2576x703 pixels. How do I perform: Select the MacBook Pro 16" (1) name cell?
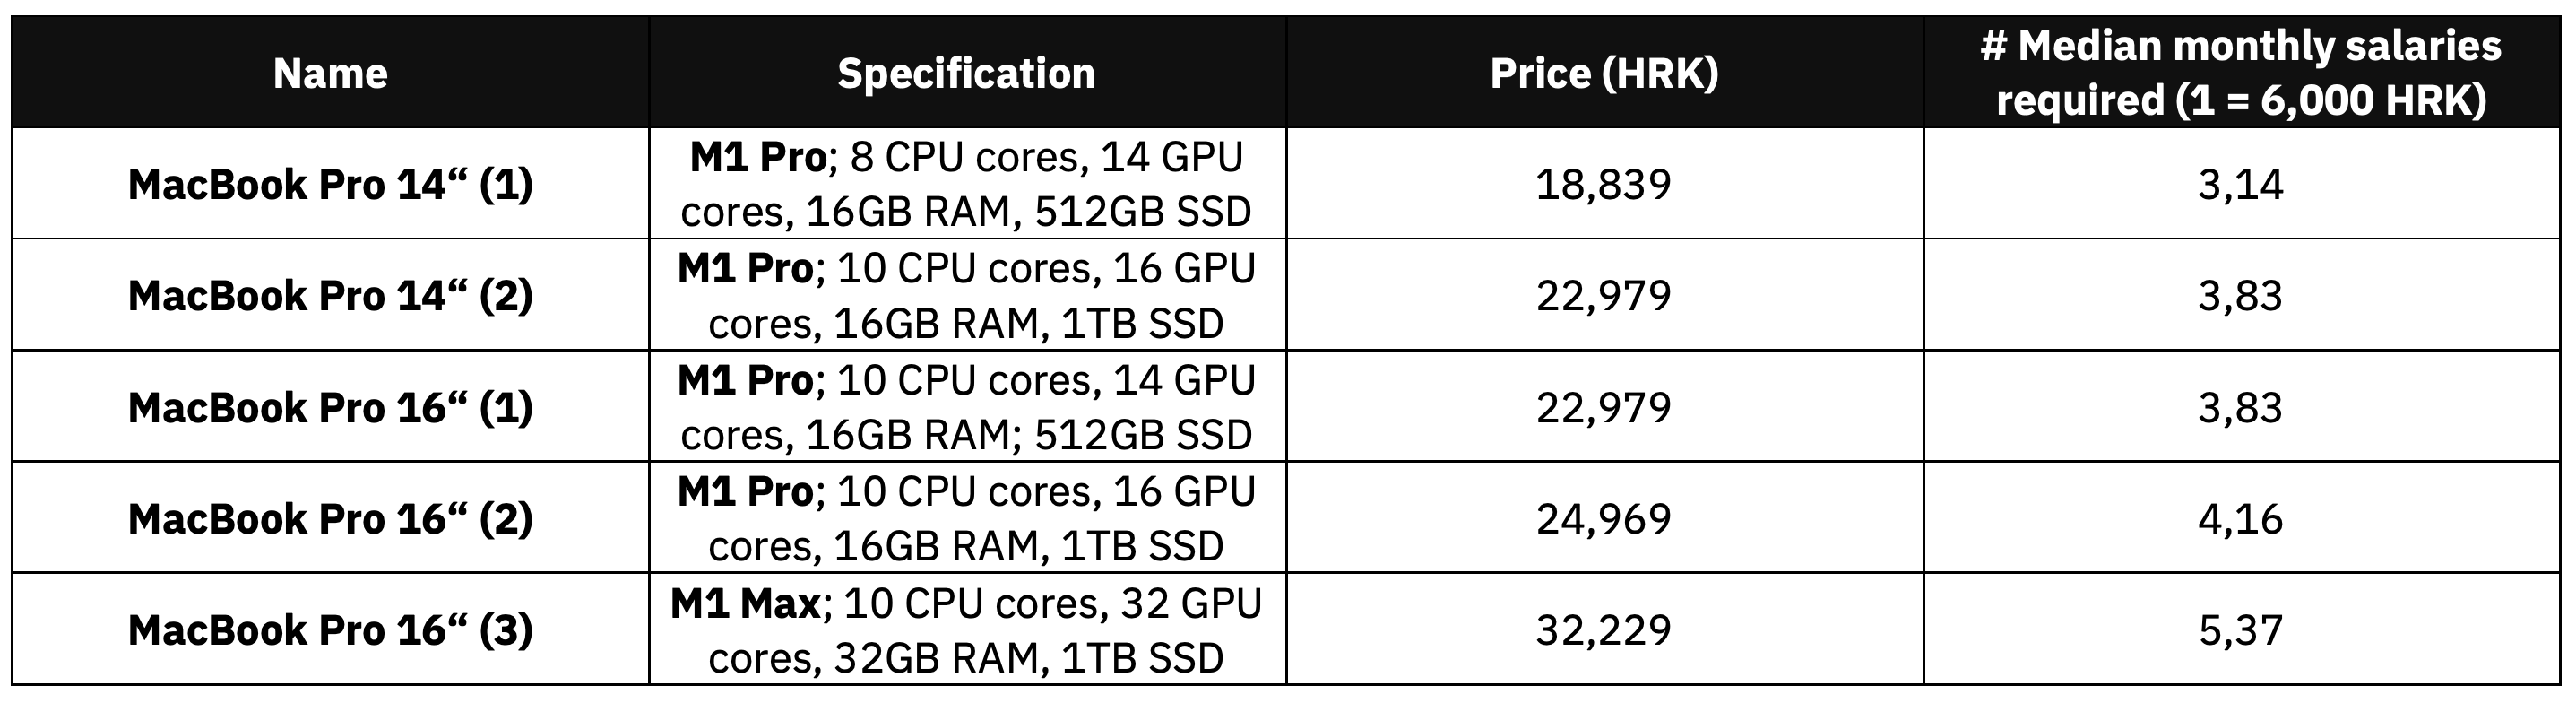click(x=330, y=407)
